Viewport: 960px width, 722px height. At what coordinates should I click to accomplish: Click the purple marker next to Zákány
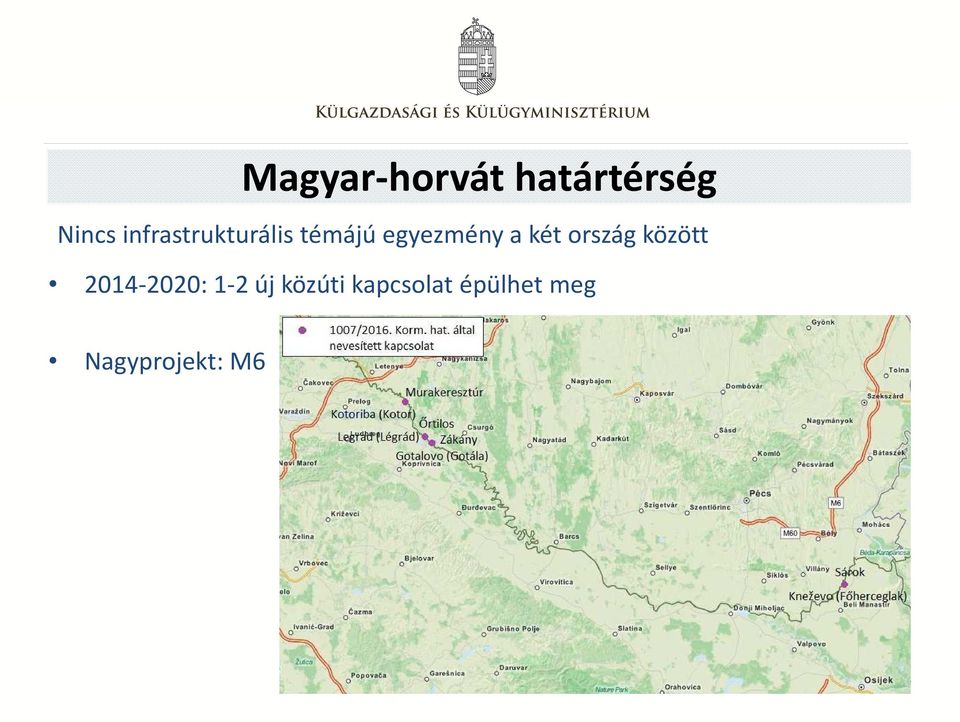[x=432, y=442]
